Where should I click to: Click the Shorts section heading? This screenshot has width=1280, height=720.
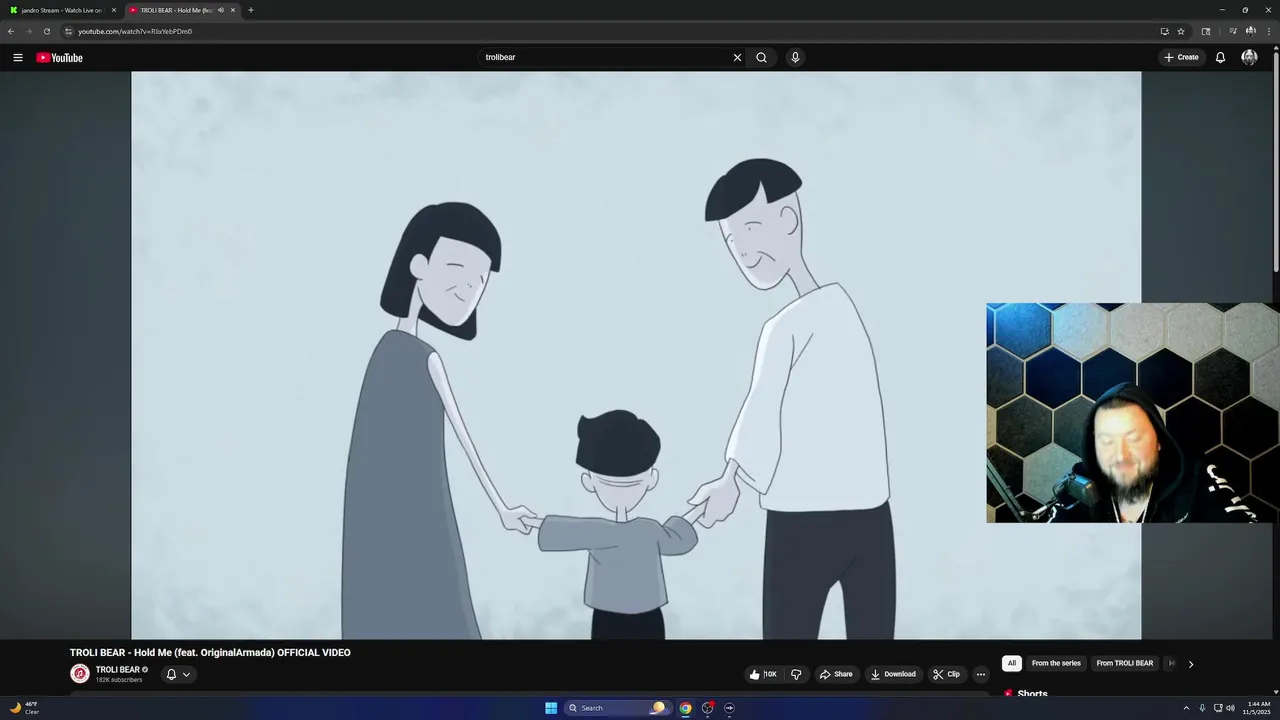coord(1032,694)
